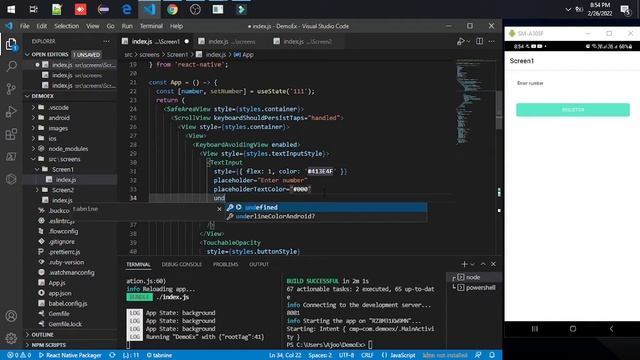The width and height of the screenshot is (640, 360).
Task: Open the Run and Debug view
Action: 11,111
